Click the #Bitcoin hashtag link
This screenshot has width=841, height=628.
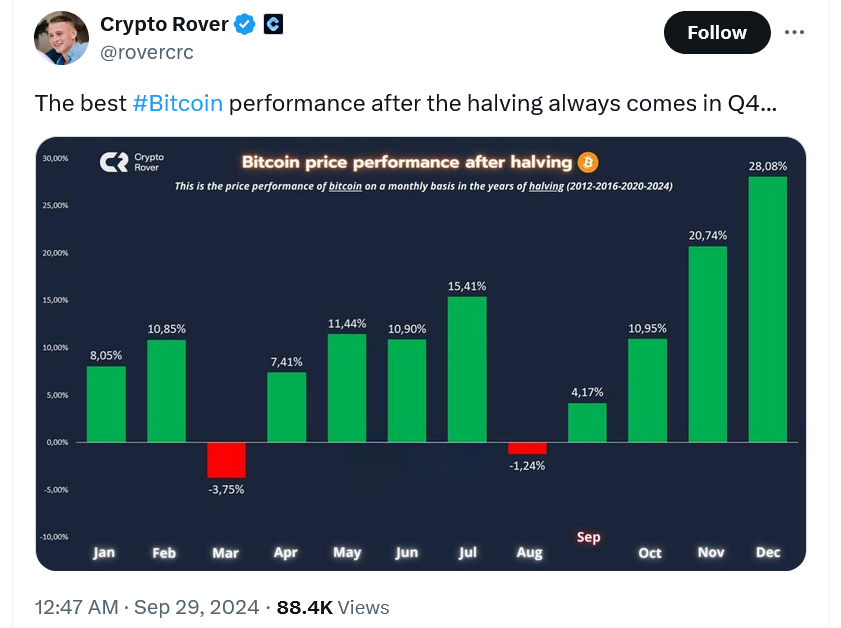178,103
